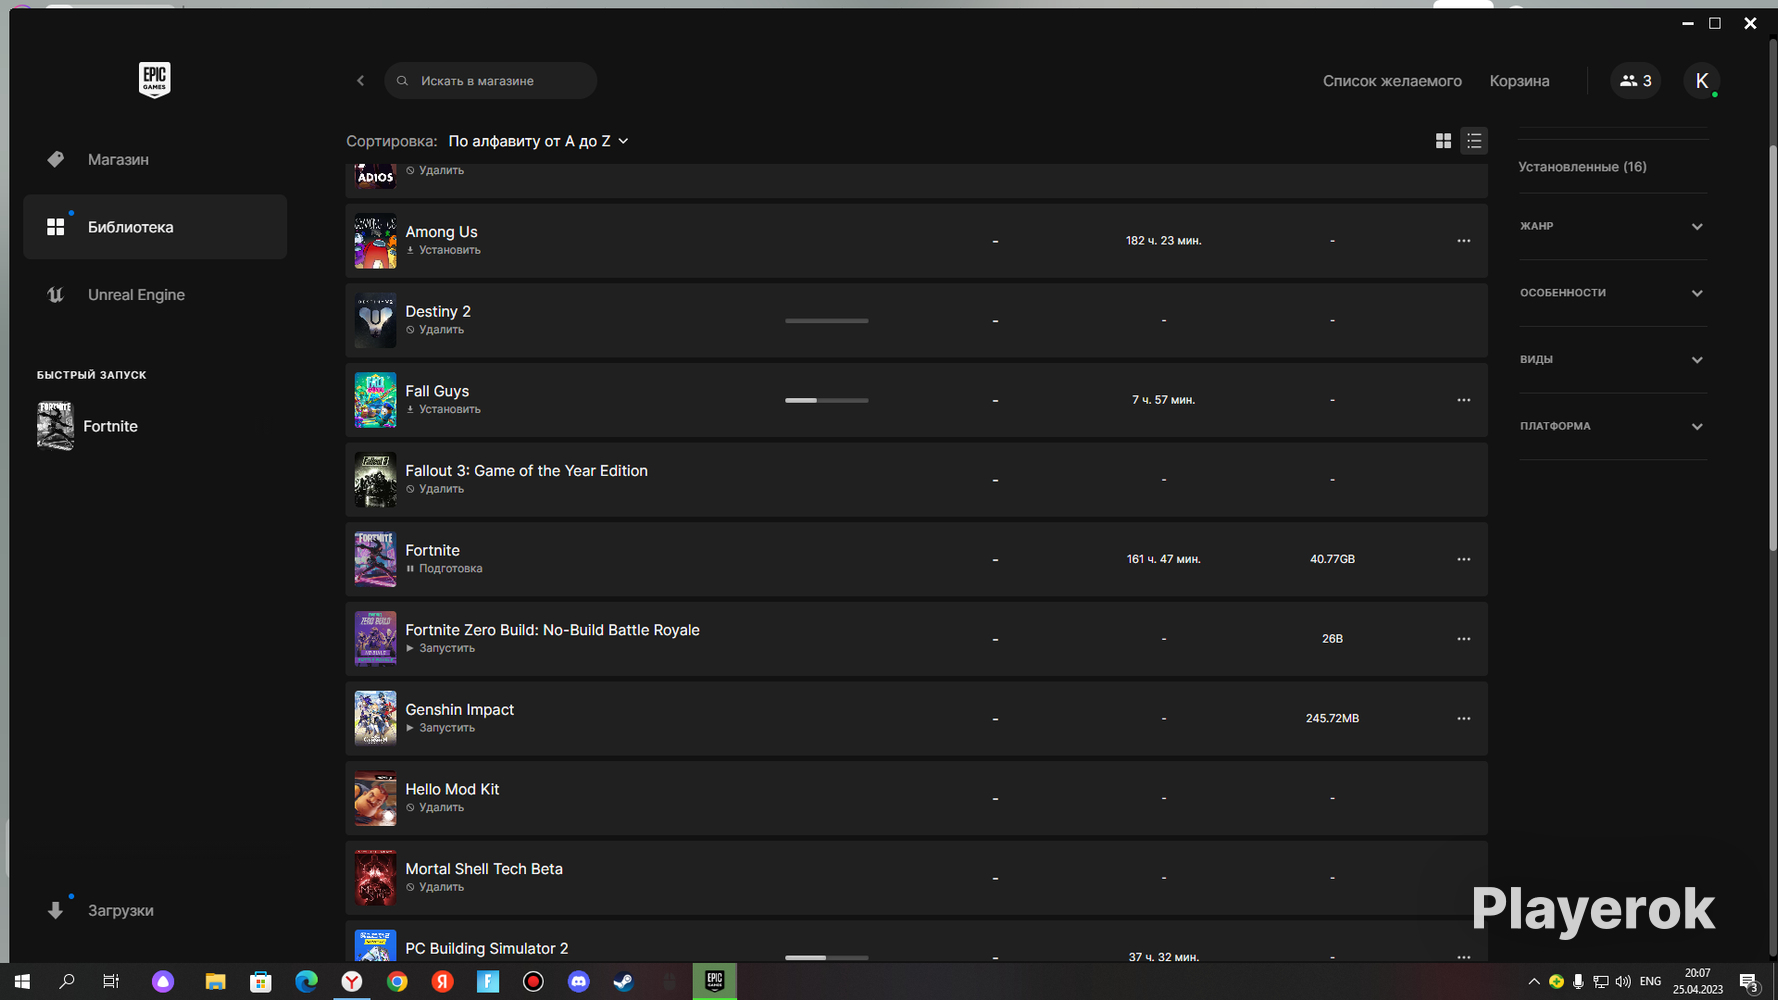
Task: Click the Destiny 2 progress bar
Action: pos(827,321)
